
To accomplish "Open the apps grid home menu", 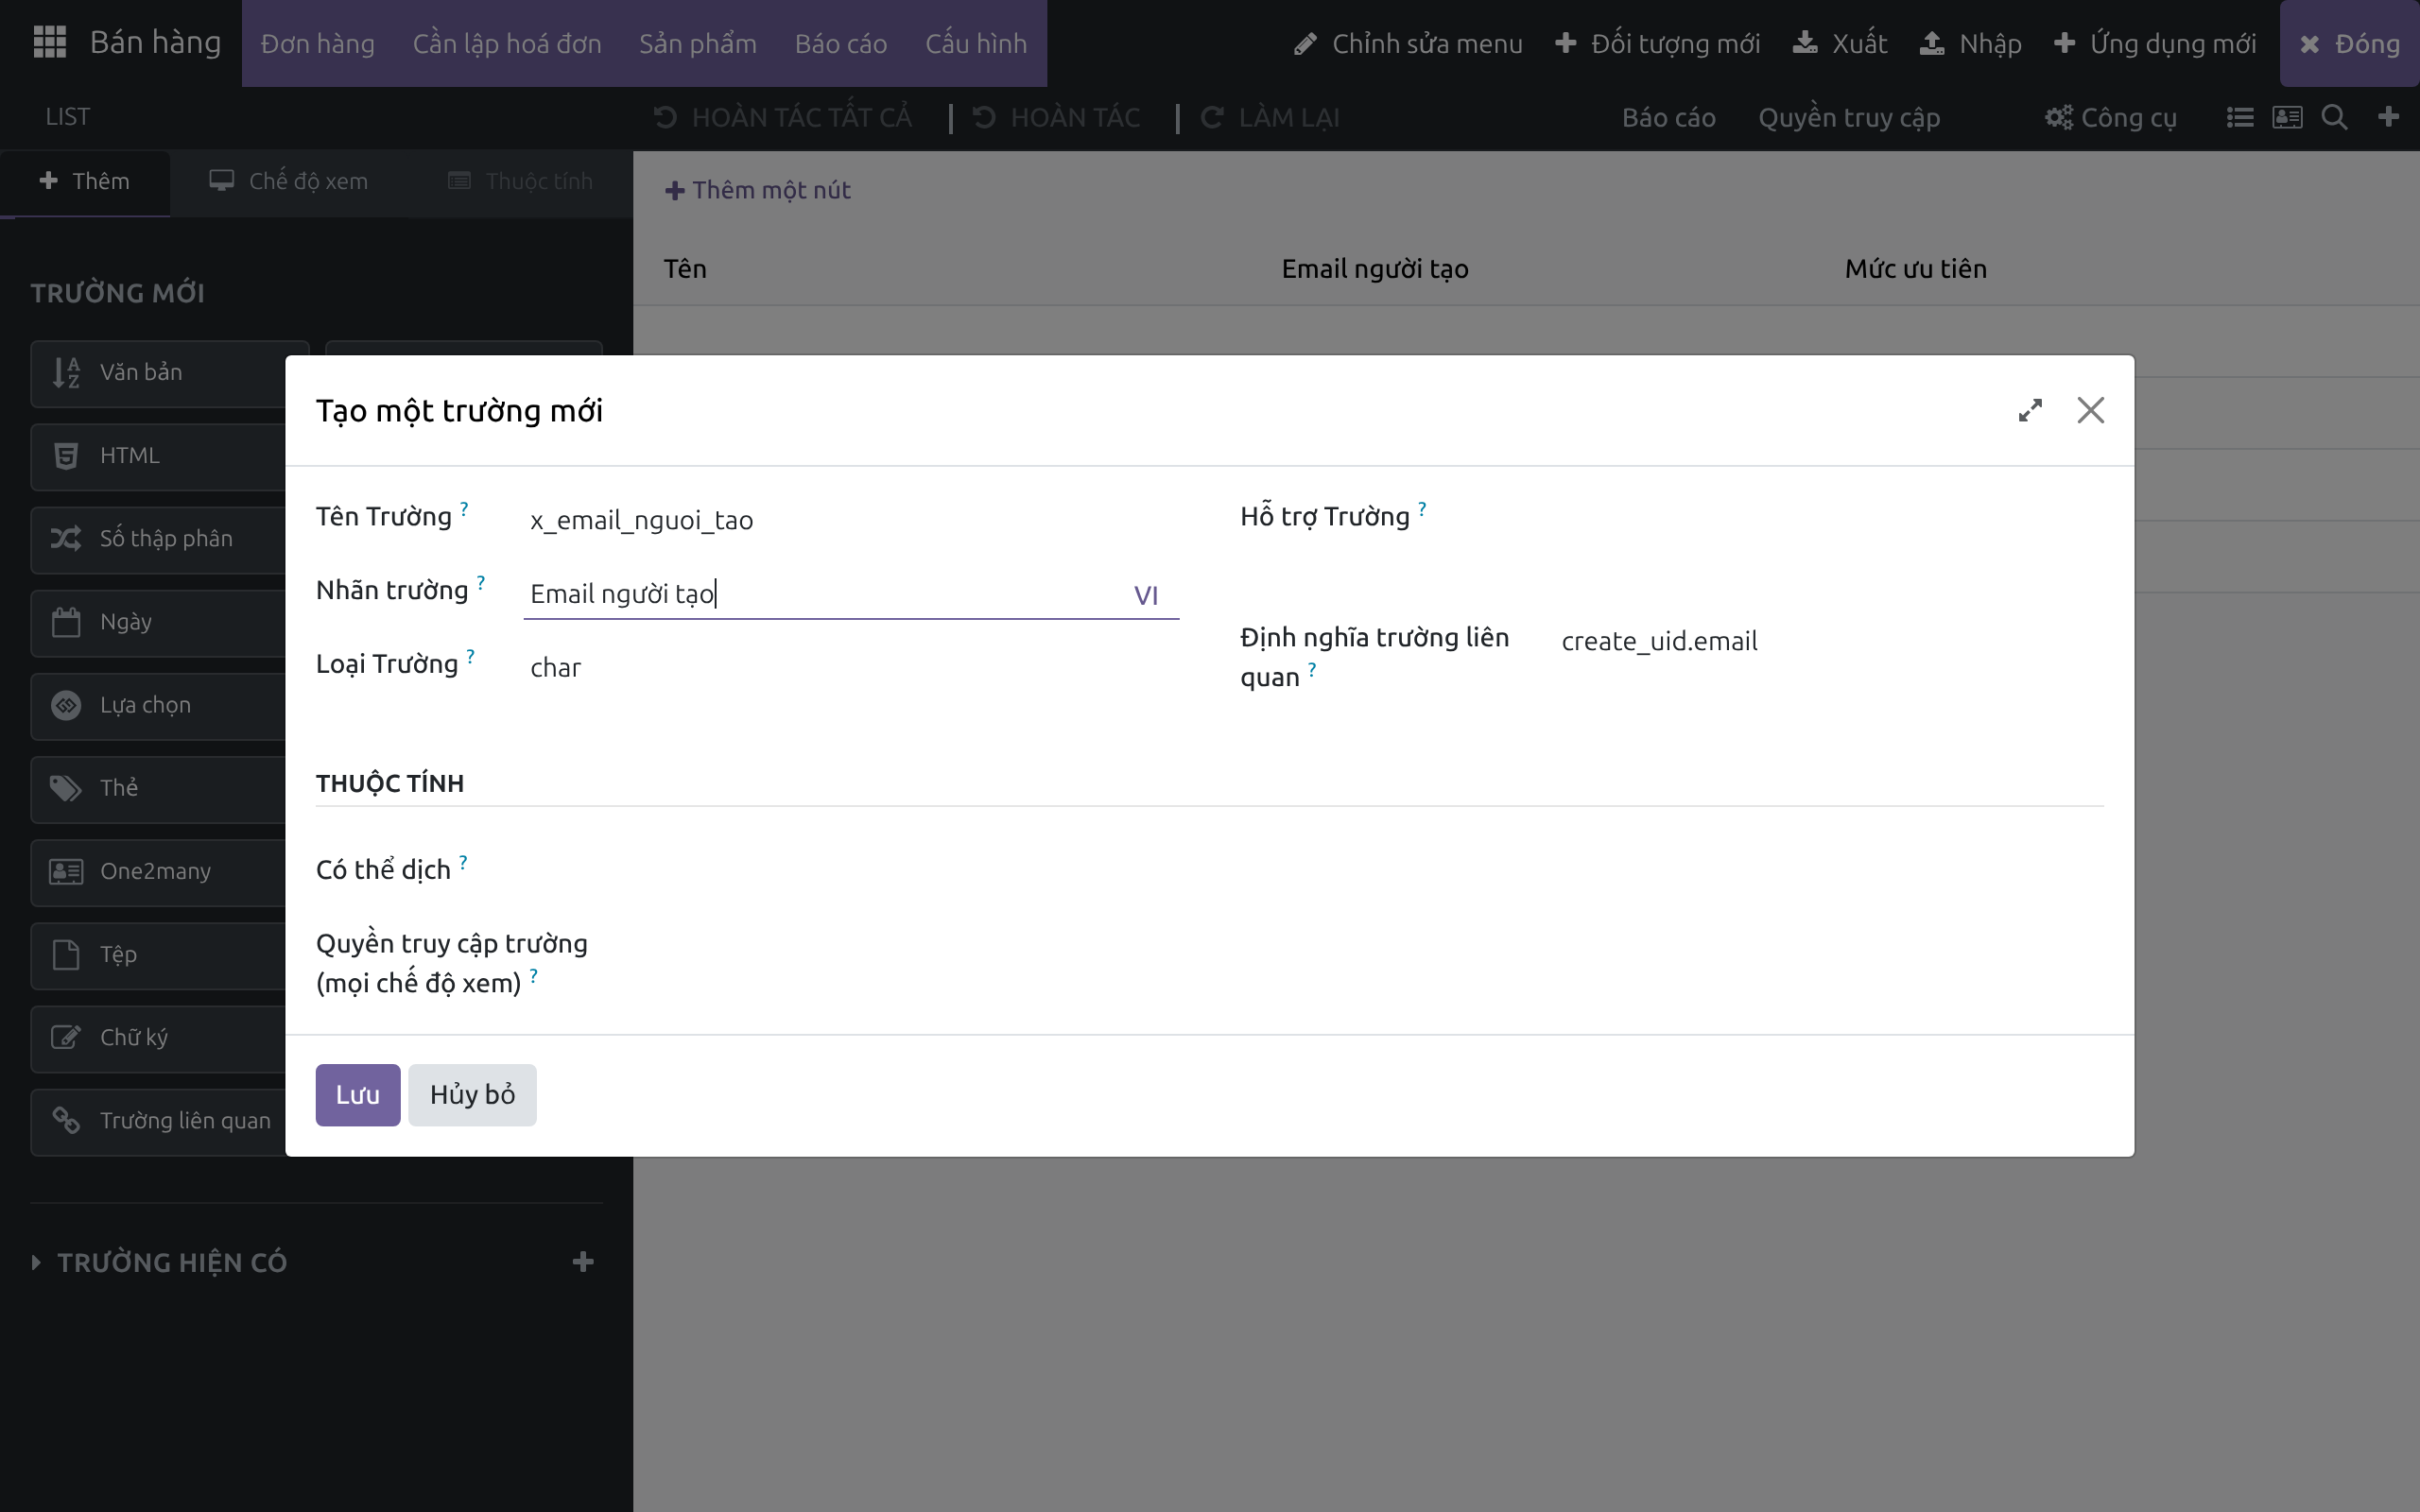I will click(x=49, y=43).
